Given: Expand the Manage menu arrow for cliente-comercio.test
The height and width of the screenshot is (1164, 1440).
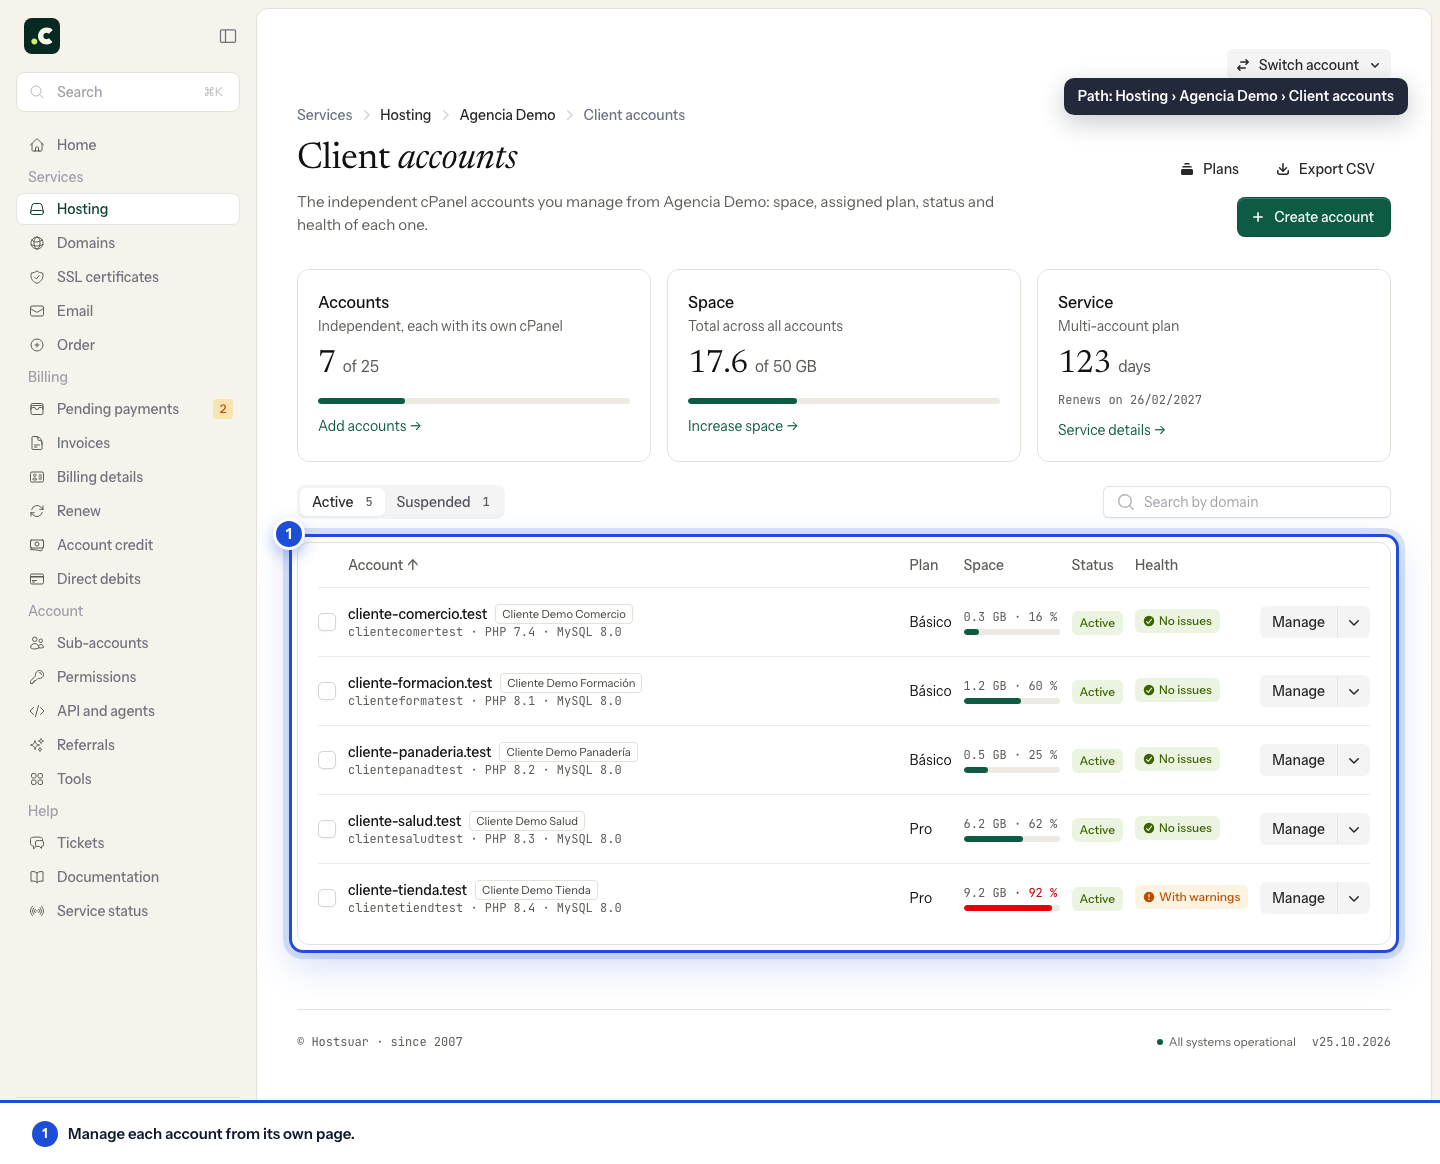Looking at the screenshot, I should (x=1354, y=622).
